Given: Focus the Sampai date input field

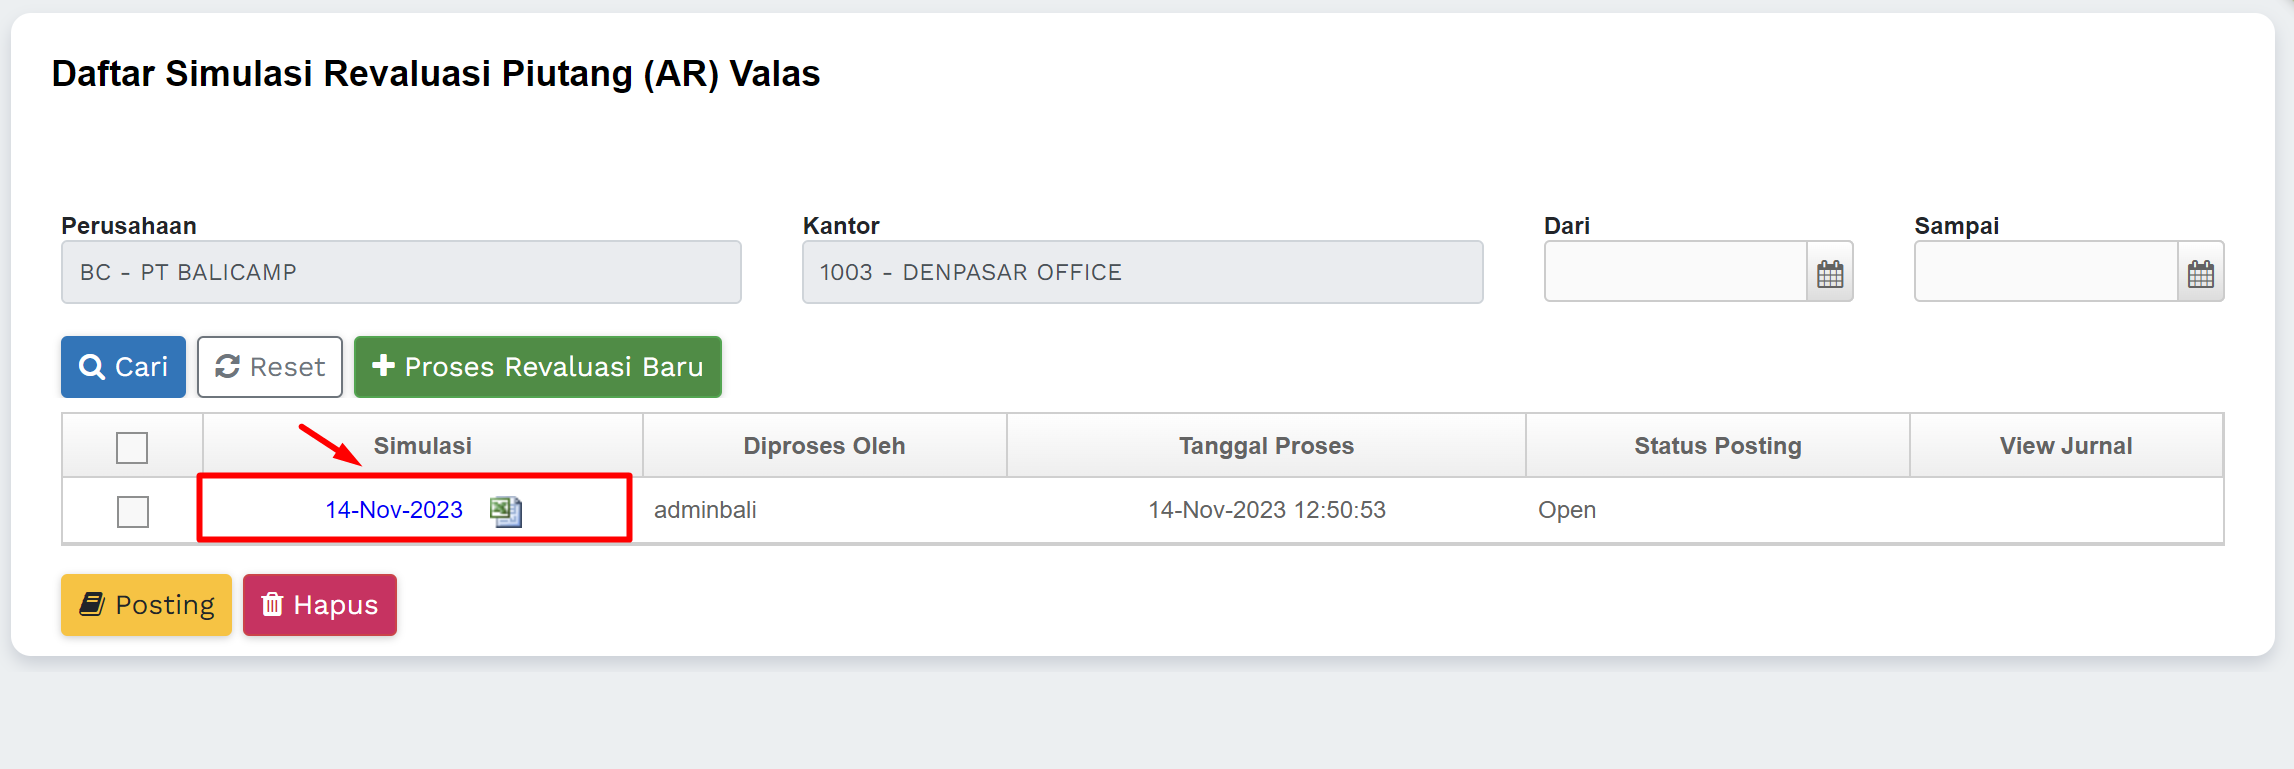Looking at the screenshot, I should 2045,272.
